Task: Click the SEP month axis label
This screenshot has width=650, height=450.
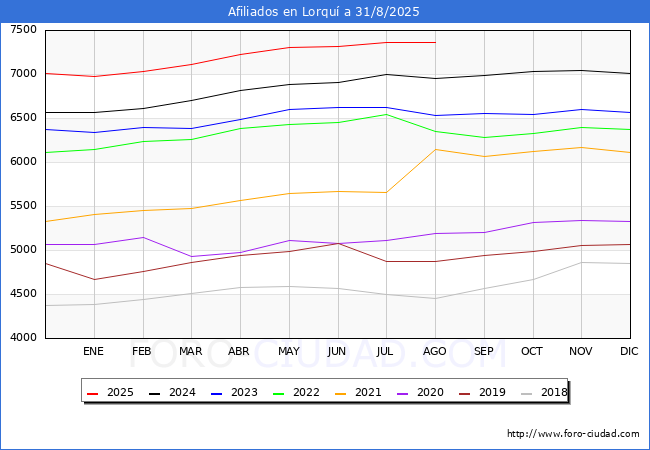Action: click(483, 351)
